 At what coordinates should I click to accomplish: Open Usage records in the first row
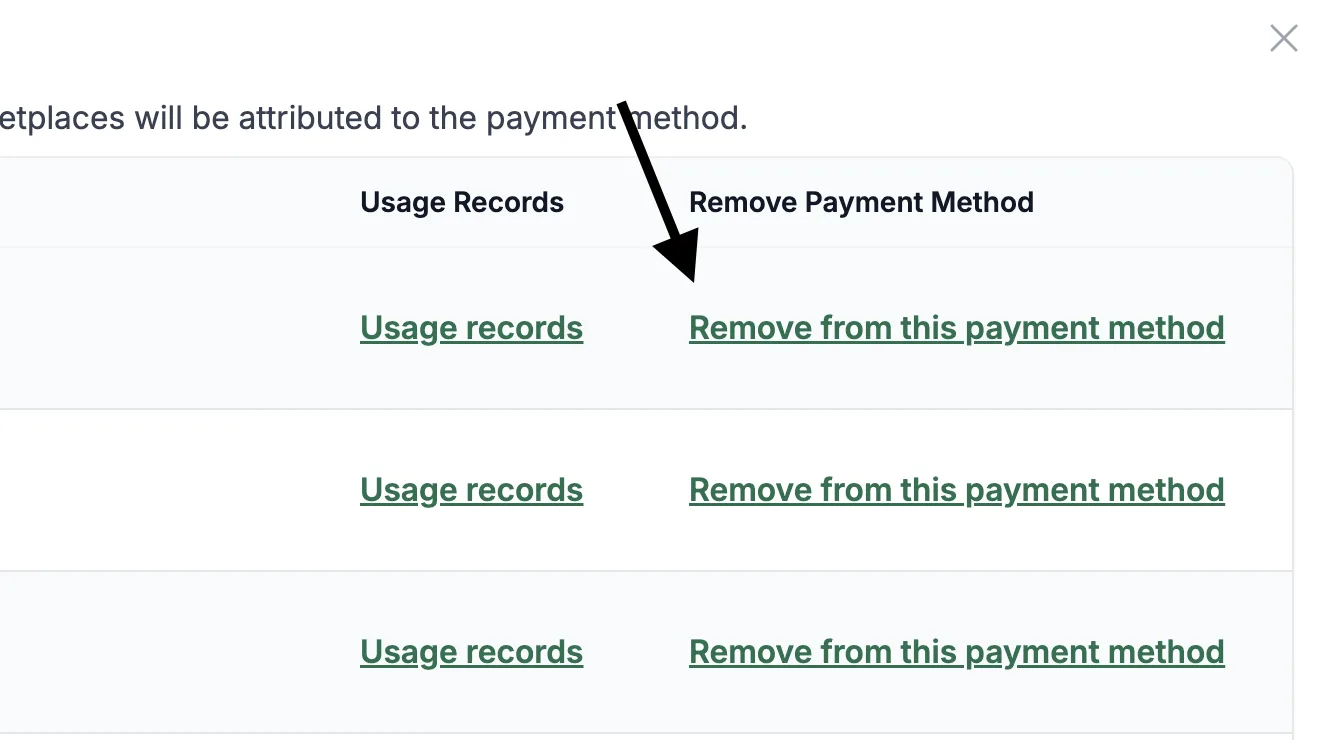pos(471,328)
